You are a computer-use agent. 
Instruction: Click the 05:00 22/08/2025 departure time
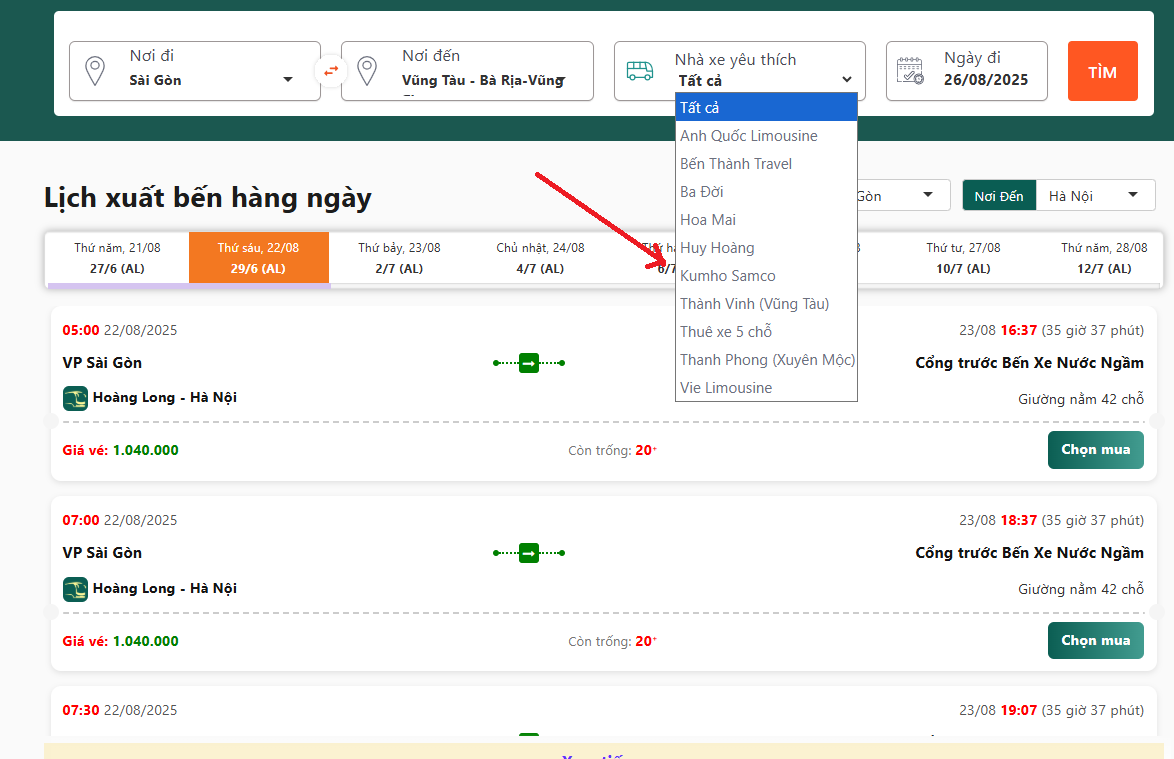click(120, 330)
